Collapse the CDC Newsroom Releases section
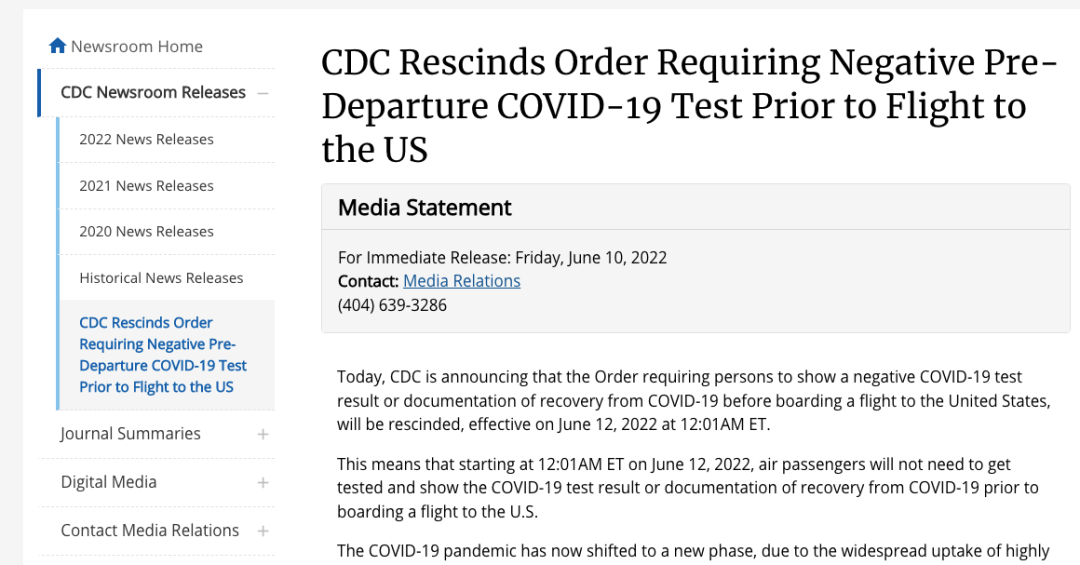1080x565 pixels. click(262, 93)
